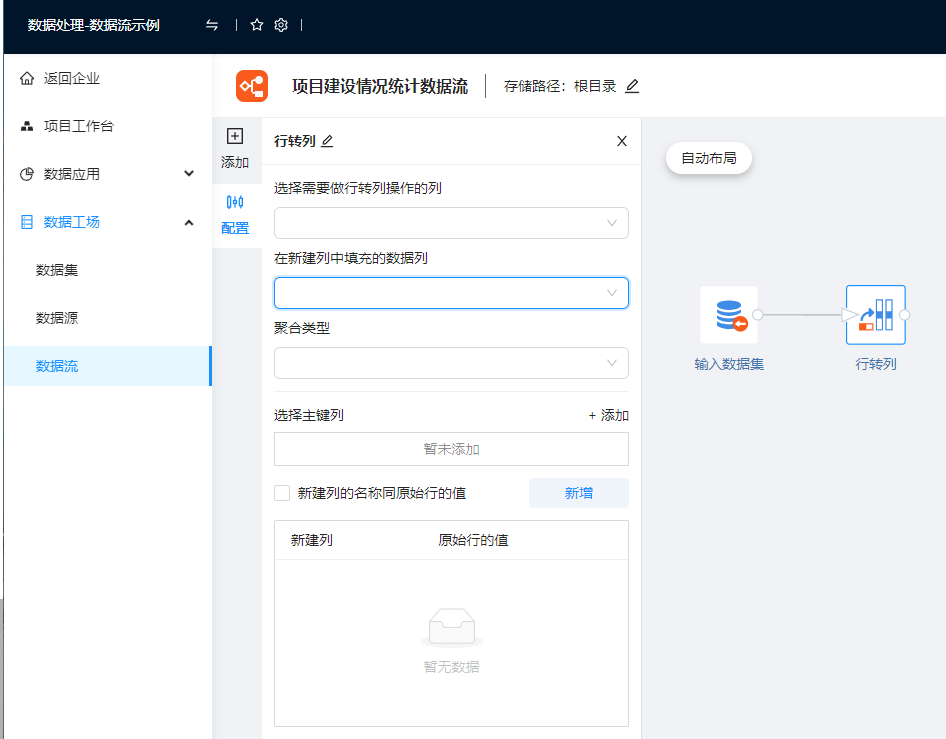Click + 添加 for primary key column
946x739 pixels.
pyautogui.click(x=608, y=415)
